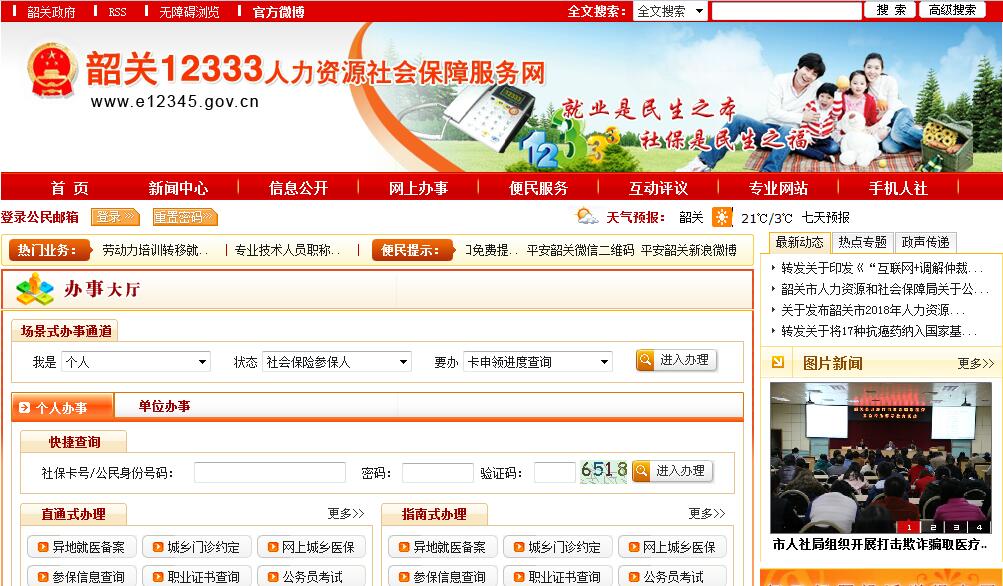Click the 社保卡号/公民身份号码 input field
The height and width of the screenshot is (586, 1003).
click(x=269, y=473)
